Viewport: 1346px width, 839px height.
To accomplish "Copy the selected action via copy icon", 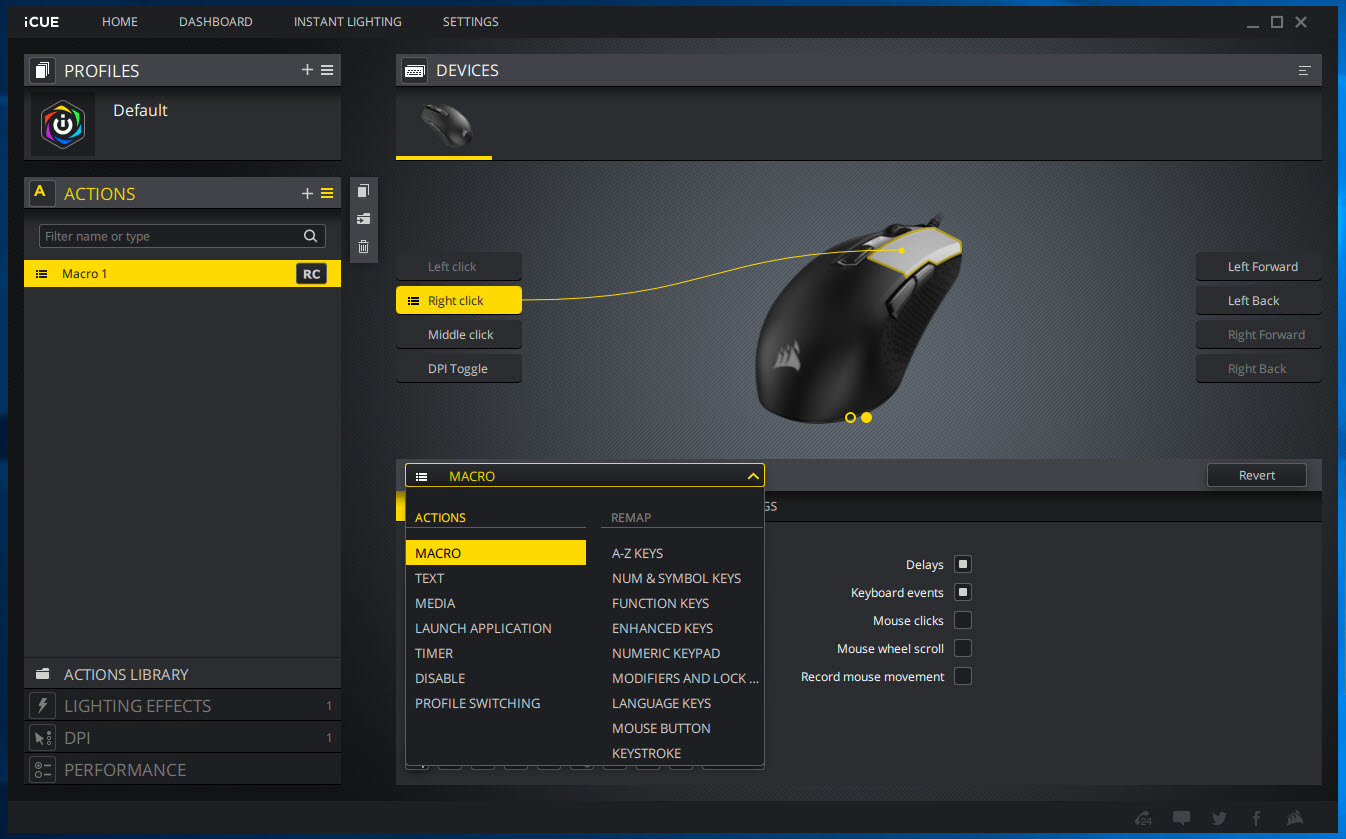I will (x=363, y=190).
